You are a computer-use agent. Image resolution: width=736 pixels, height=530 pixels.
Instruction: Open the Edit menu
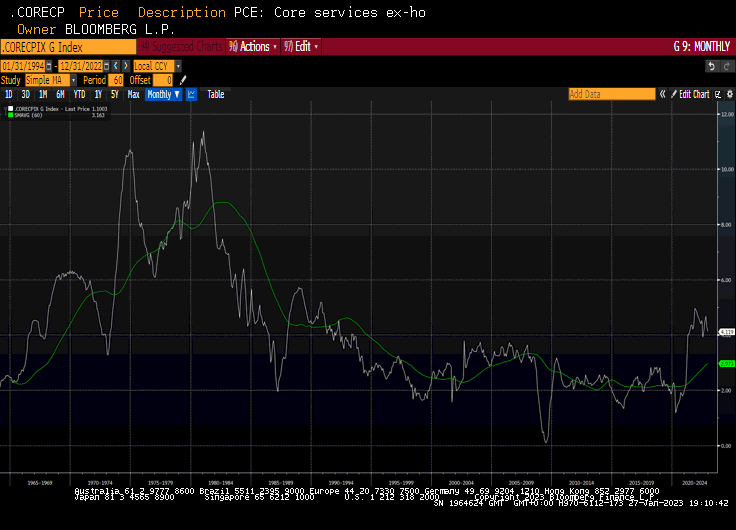pos(303,47)
